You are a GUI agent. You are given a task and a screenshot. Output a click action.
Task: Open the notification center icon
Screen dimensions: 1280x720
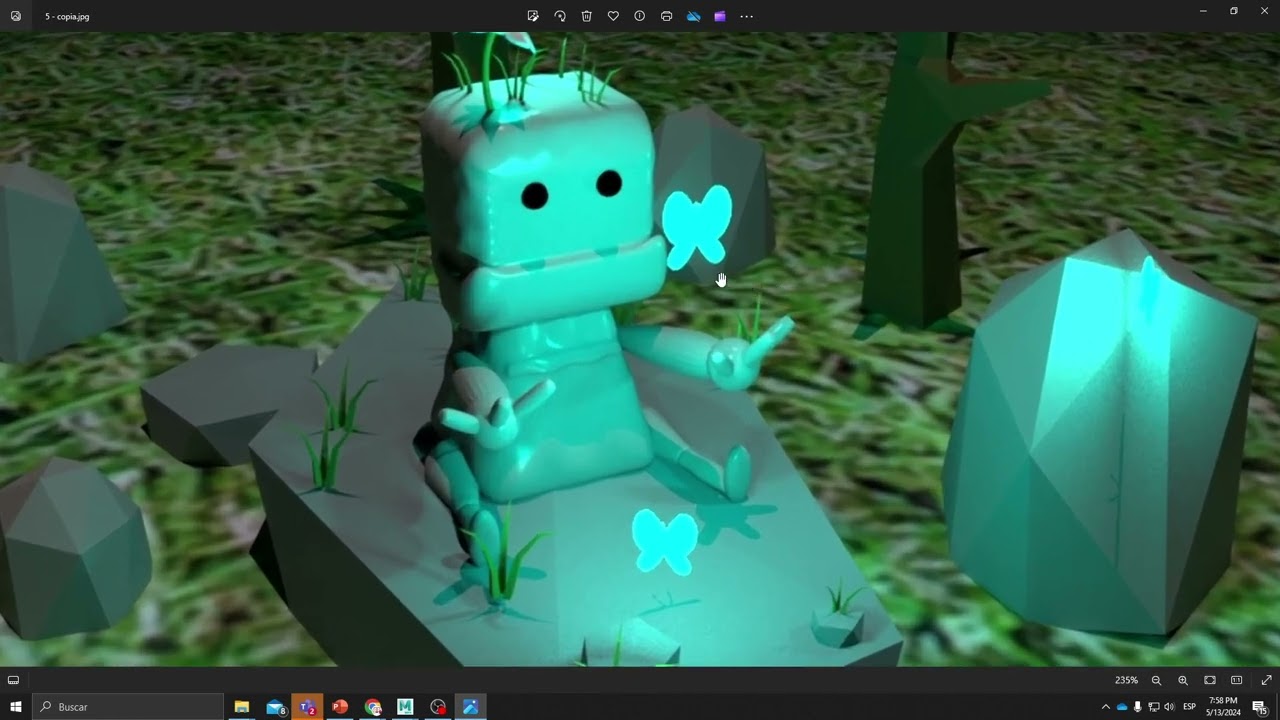1260,707
